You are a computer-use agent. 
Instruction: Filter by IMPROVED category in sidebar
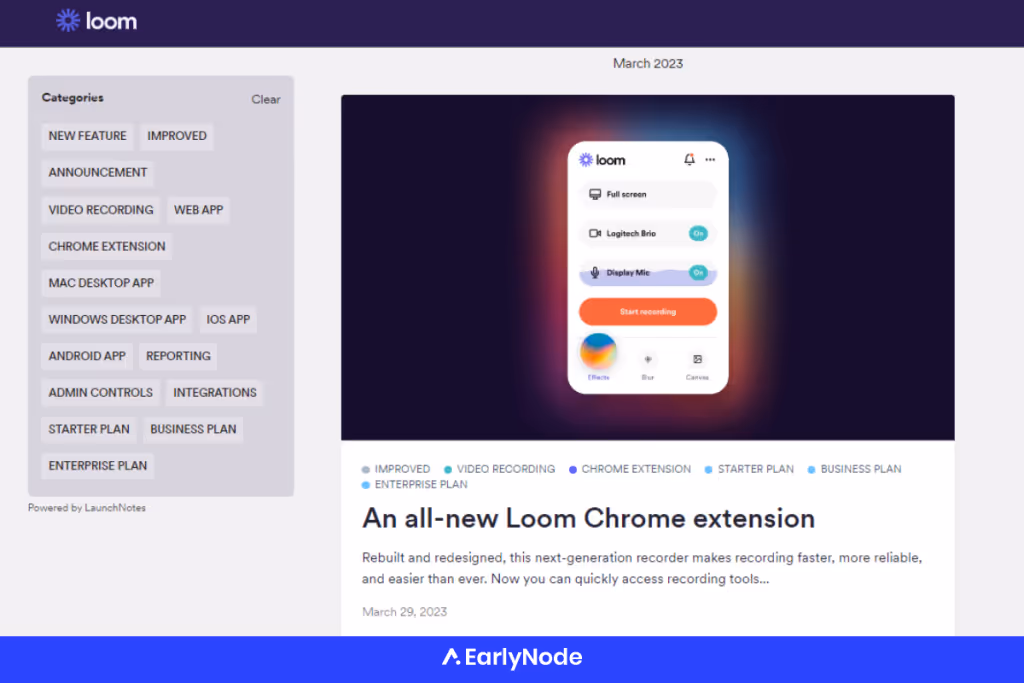pos(177,136)
